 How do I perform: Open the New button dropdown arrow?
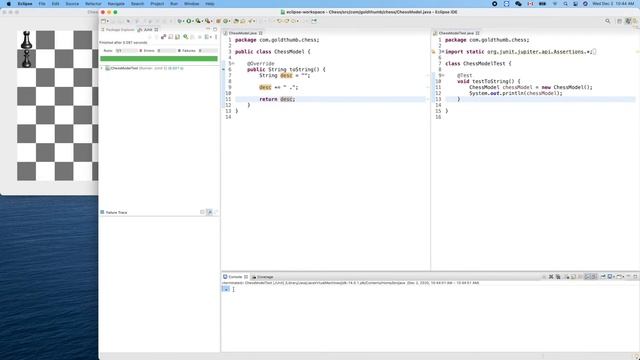coord(108,21)
